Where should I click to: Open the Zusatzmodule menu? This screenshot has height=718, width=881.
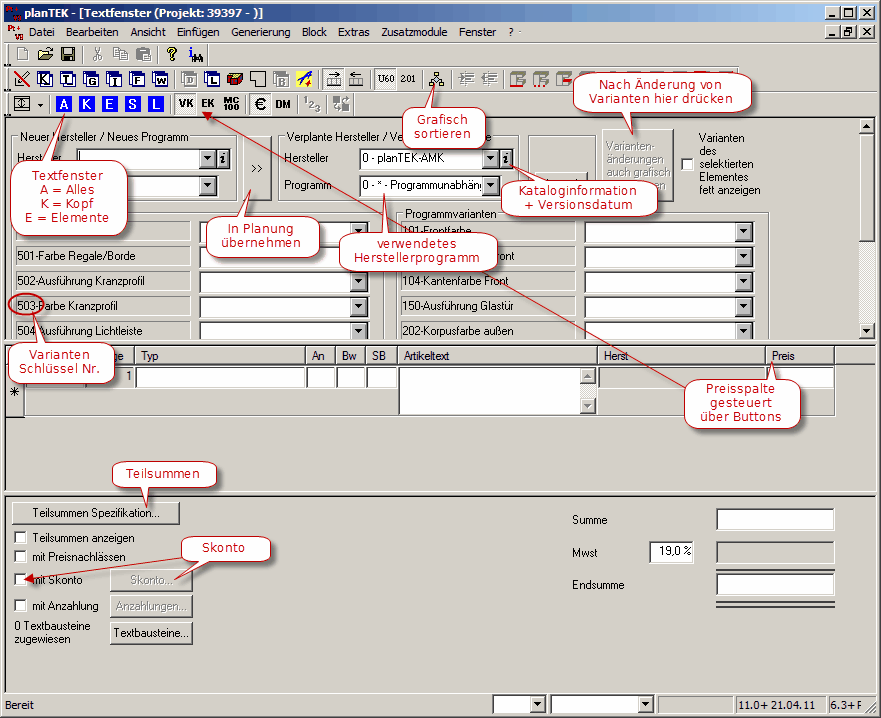click(414, 32)
